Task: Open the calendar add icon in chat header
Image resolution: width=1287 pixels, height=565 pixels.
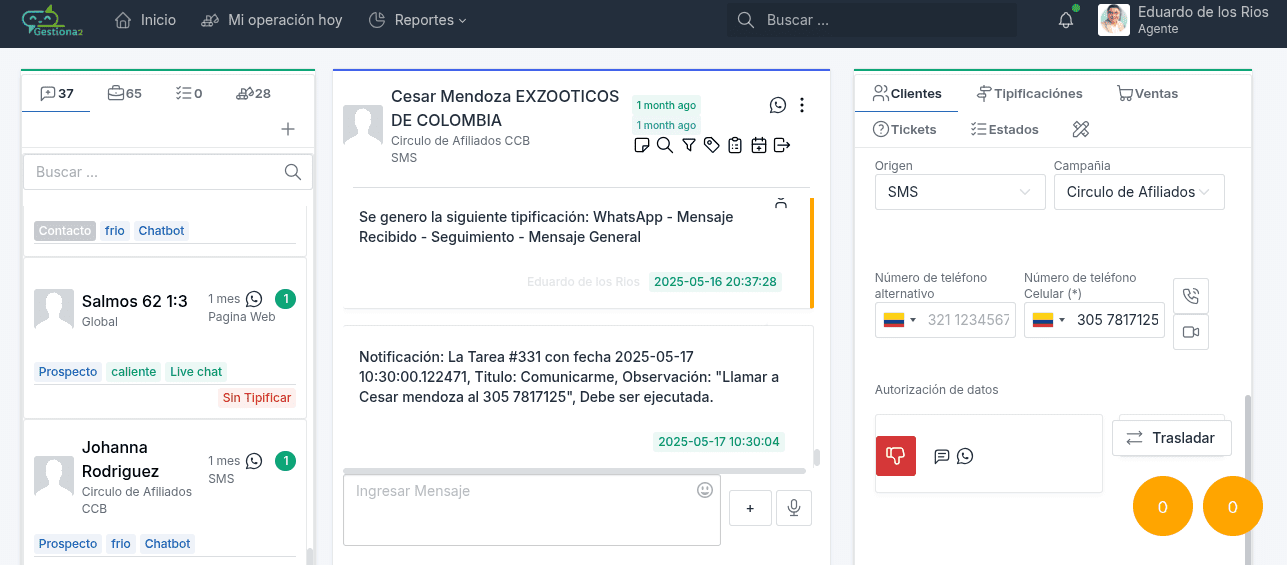Action: pyautogui.click(x=759, y=146)
